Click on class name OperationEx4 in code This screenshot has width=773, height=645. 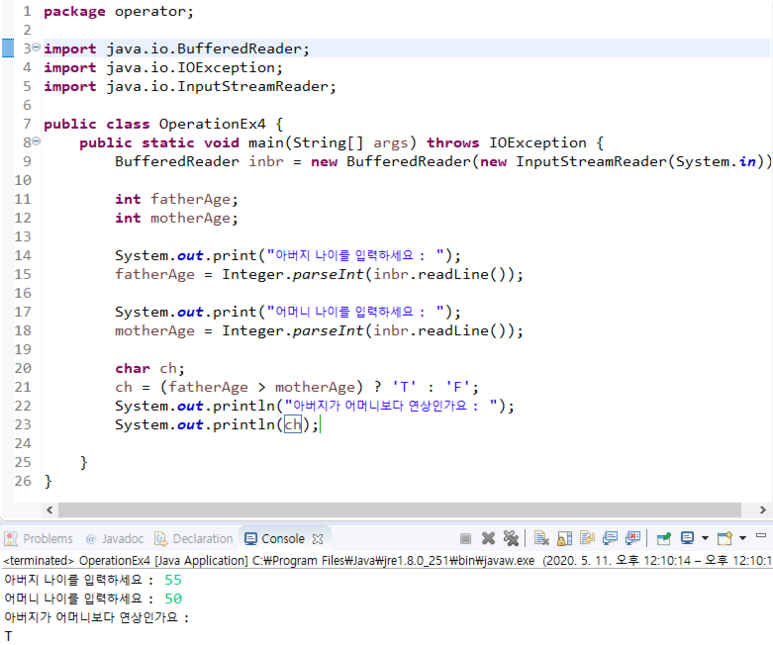pyautogui.click(x=212, y=124)
